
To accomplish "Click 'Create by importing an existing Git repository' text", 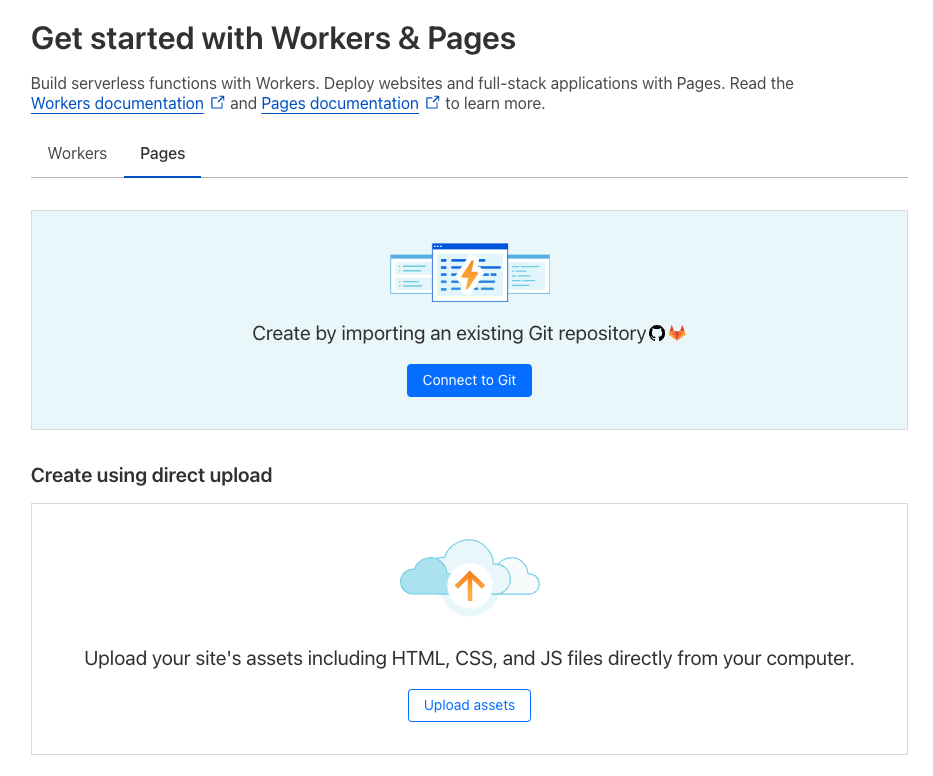I will 448,334.
